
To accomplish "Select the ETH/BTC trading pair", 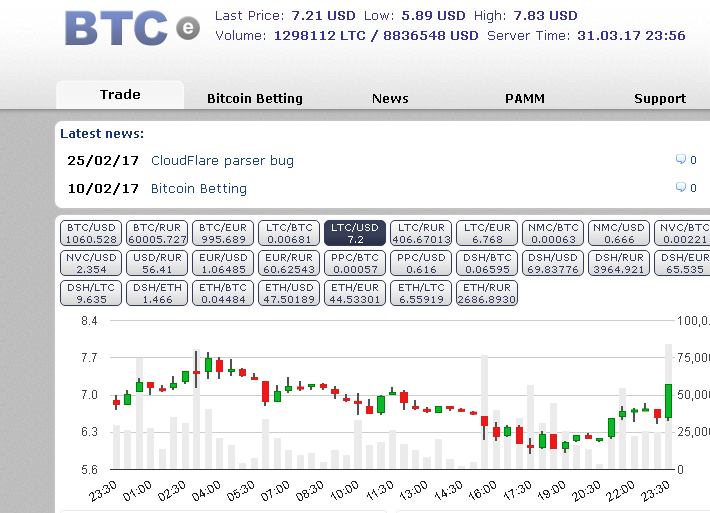I will coord(223,293).
